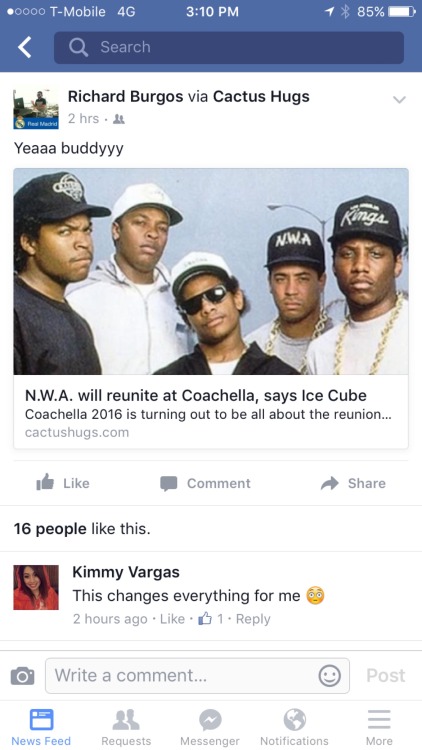This screenshot has height=750, width=422.
Task: Open Richard Burgos profile name
Action: click(125, 97)
